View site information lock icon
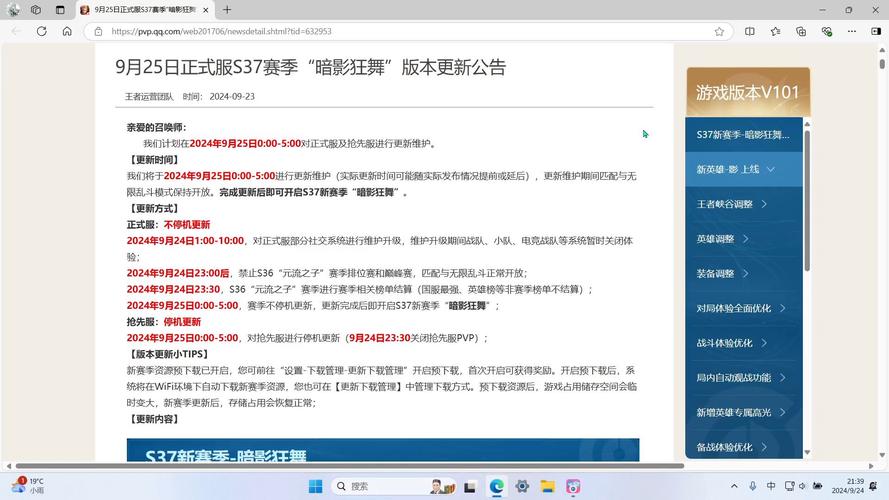The width and height of the screenshot is (889, 500). coord(98,31)
